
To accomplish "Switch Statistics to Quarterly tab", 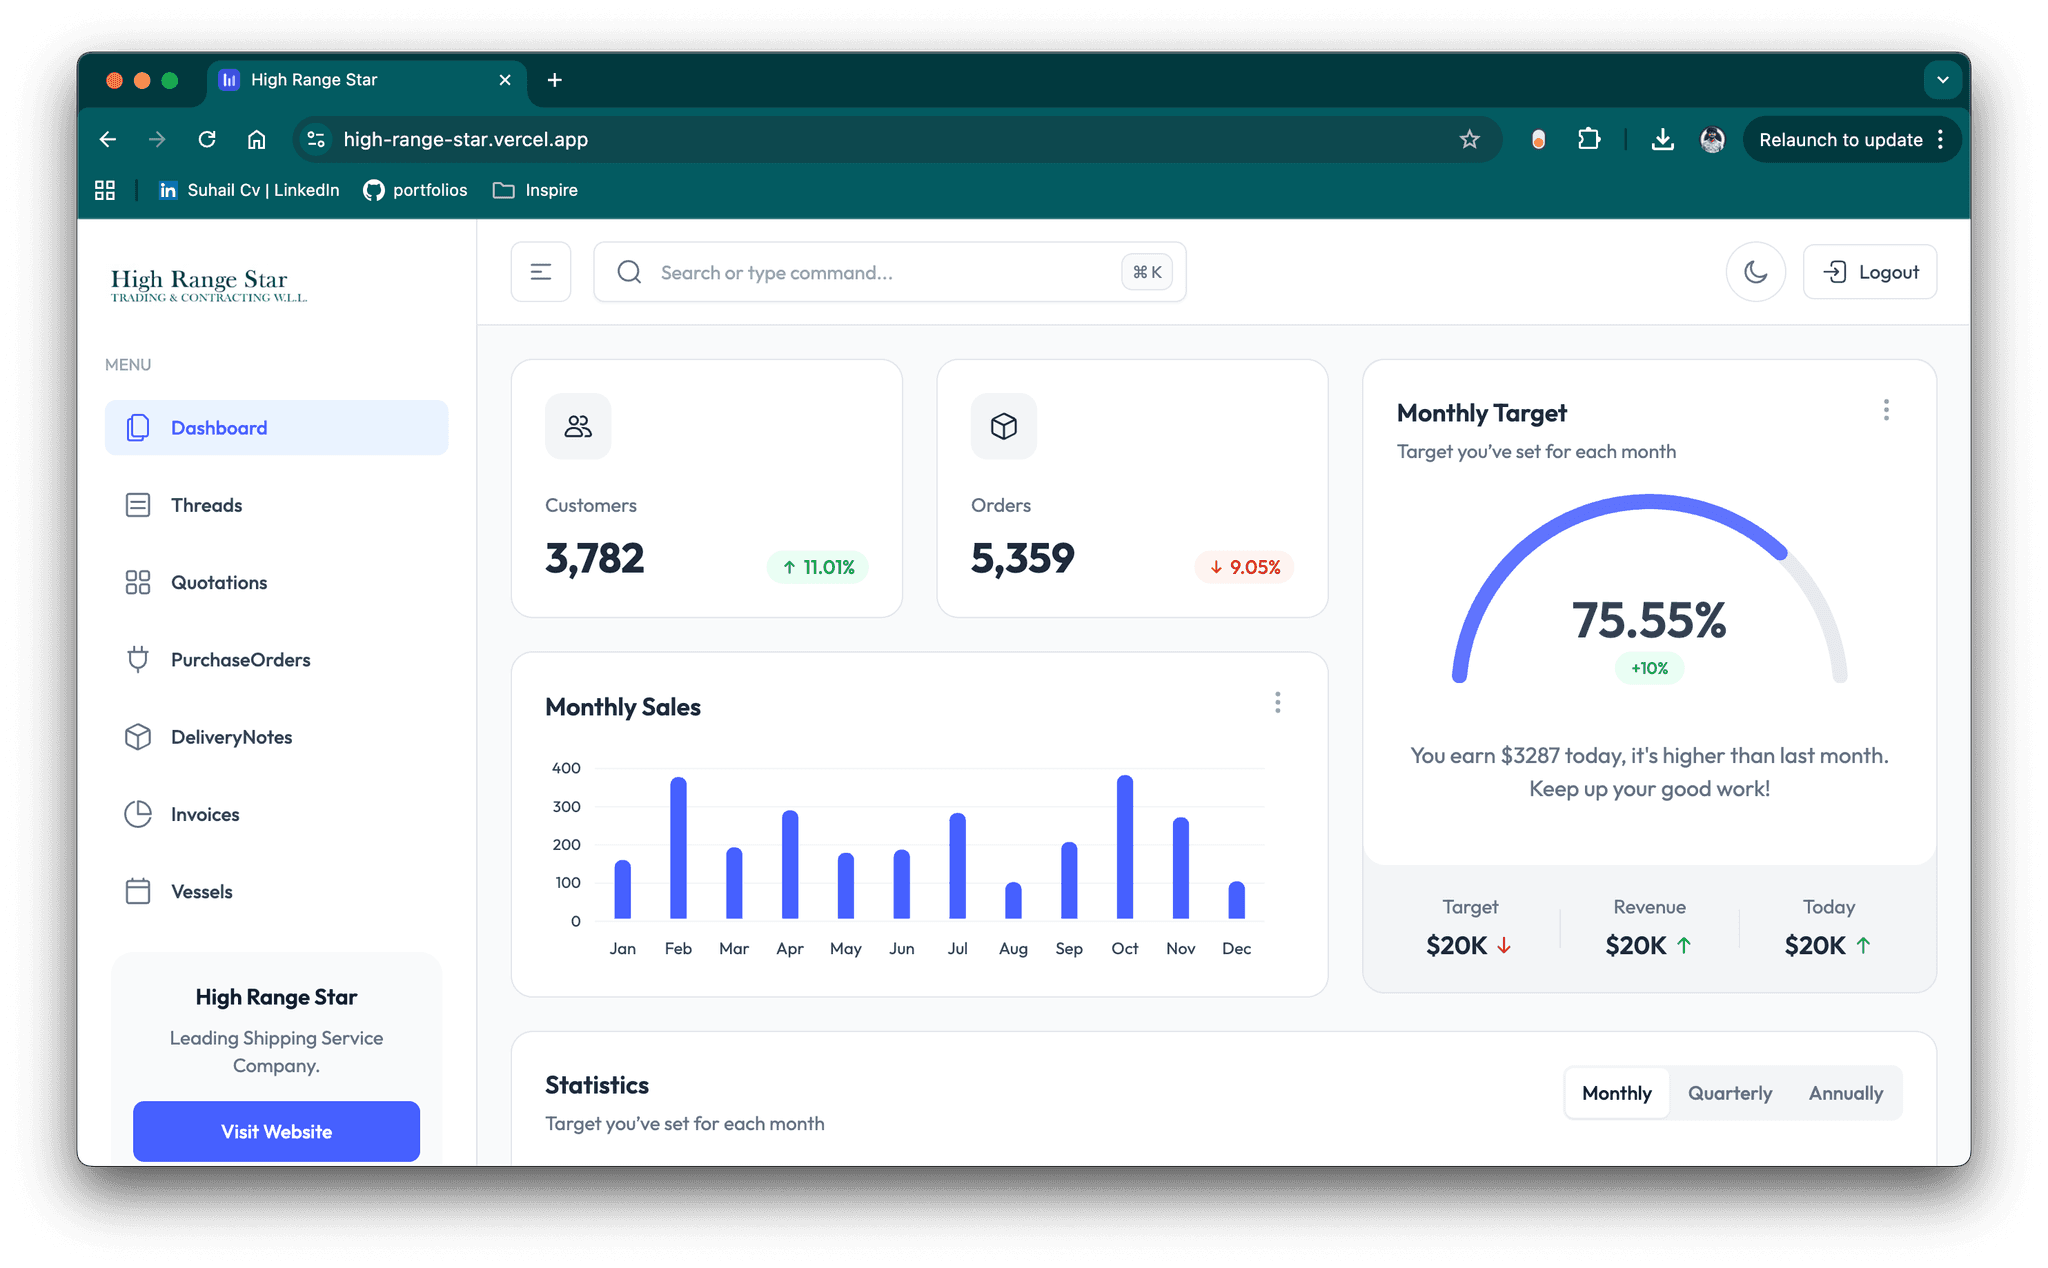I will (x=1729, y=1093).
